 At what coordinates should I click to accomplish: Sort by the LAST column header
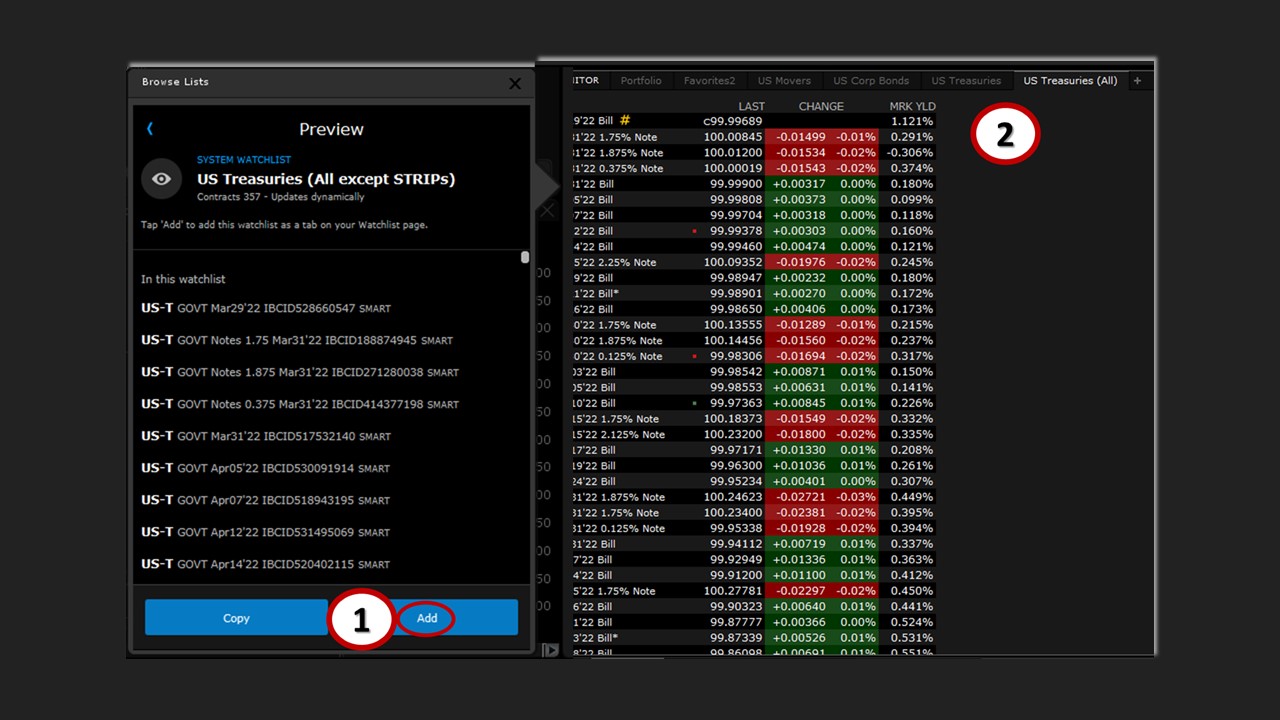[751, 106]
